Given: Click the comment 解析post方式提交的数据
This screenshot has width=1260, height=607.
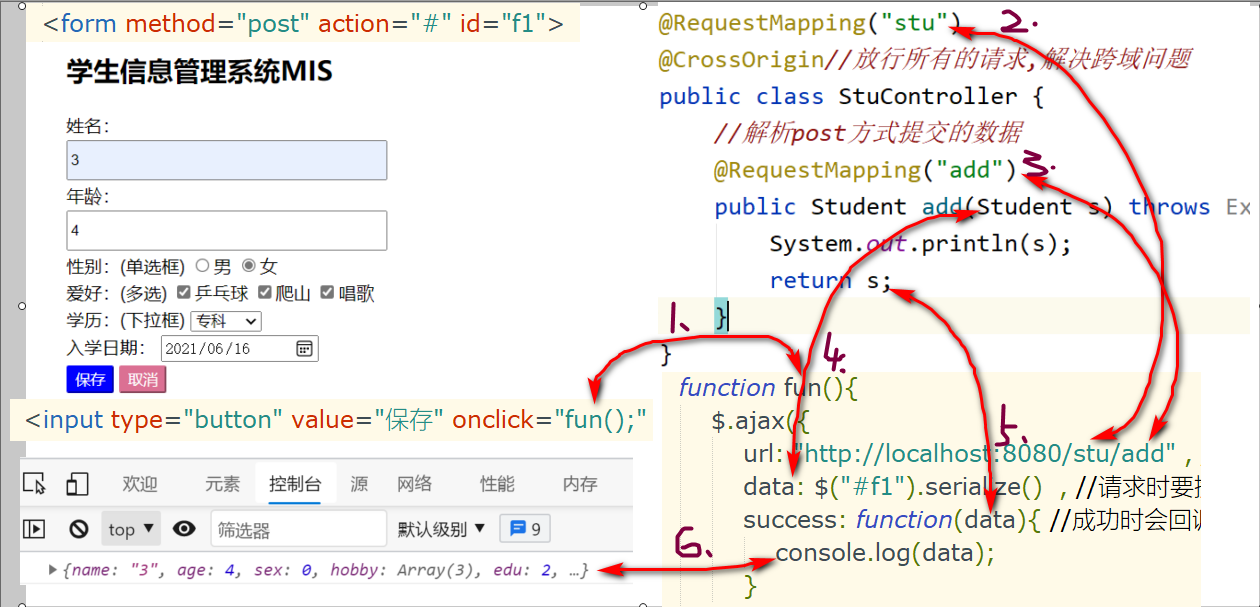Looking at the screenshot, I should coord(868,133).
